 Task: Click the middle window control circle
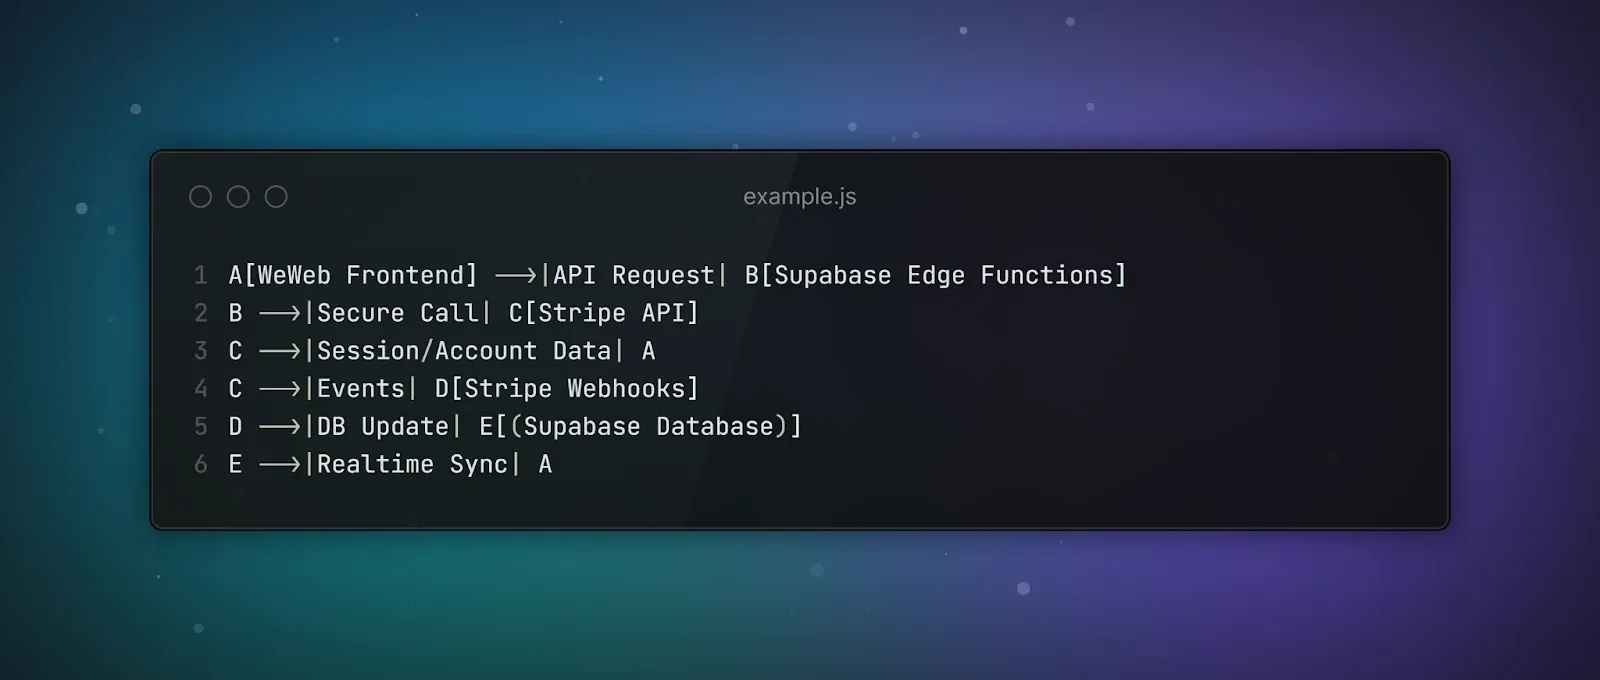click(x=238, y=197)
